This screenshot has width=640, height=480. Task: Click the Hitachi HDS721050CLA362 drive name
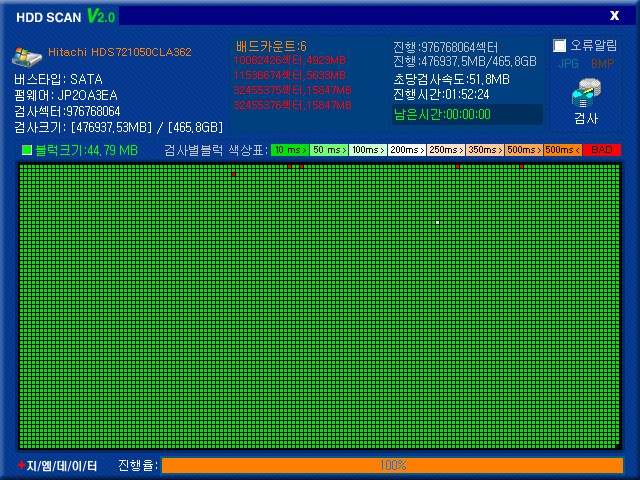[x=120, y=52]
